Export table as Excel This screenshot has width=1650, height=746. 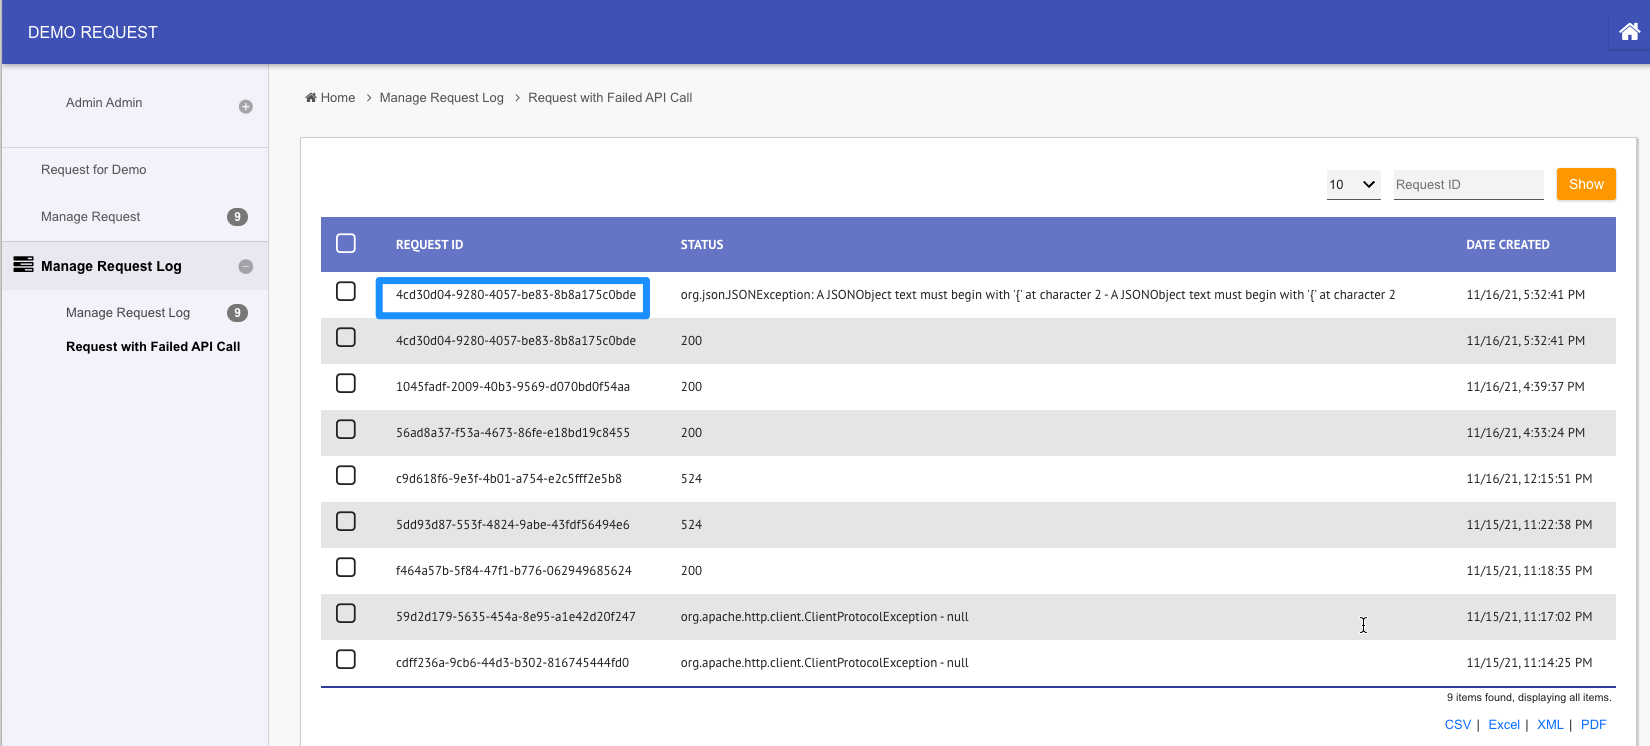(1503, 725)
